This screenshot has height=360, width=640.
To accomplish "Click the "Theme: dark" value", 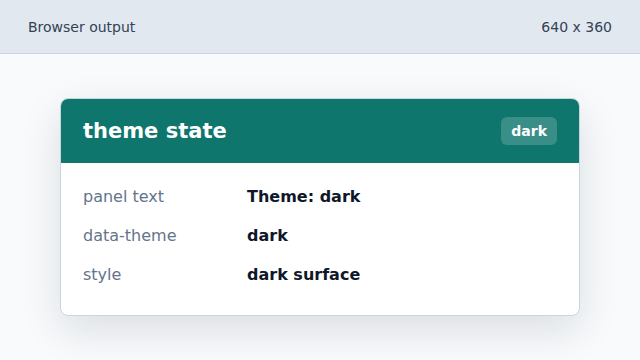I will (304, 196).
